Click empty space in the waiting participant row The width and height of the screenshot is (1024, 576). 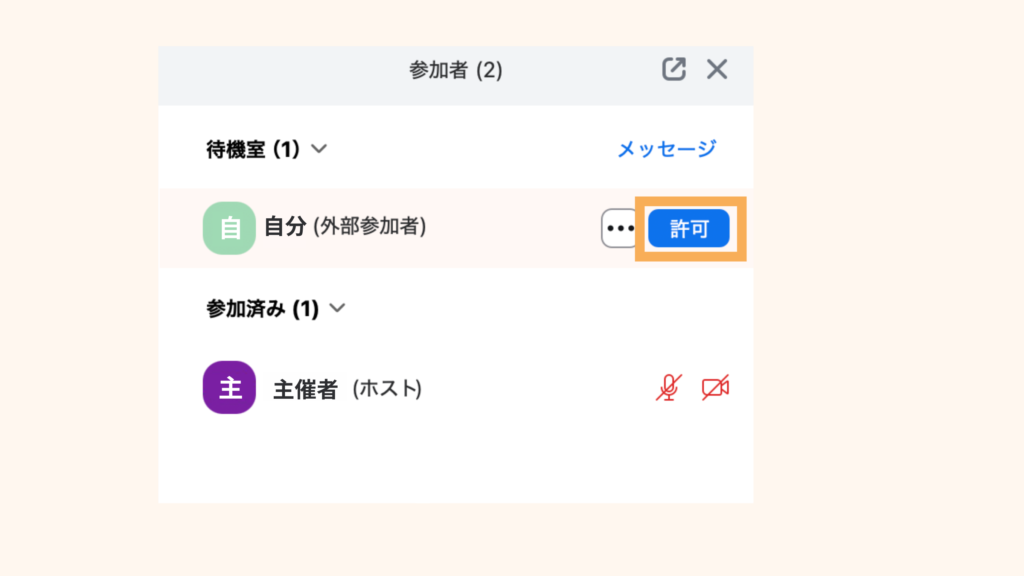510,228
